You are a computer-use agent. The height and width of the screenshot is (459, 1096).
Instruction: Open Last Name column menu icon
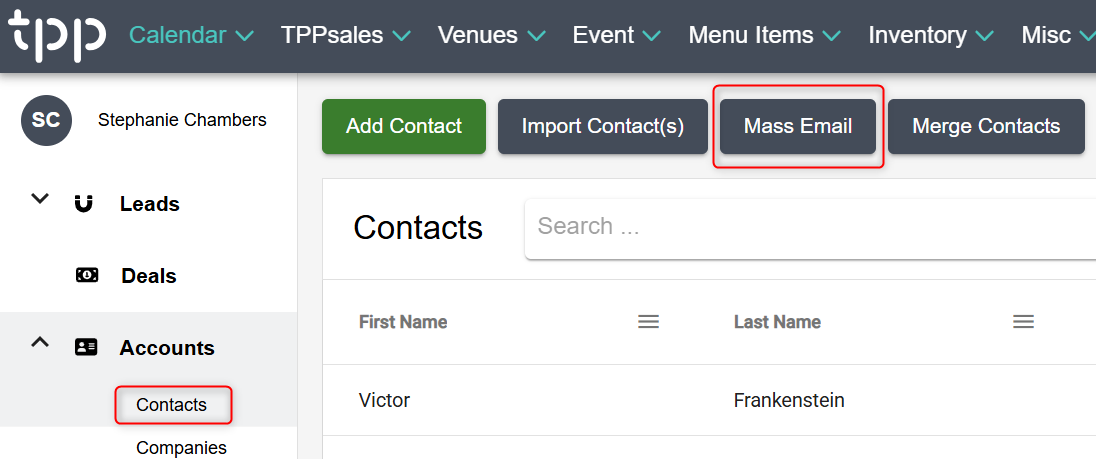(x=1023, y=322)
